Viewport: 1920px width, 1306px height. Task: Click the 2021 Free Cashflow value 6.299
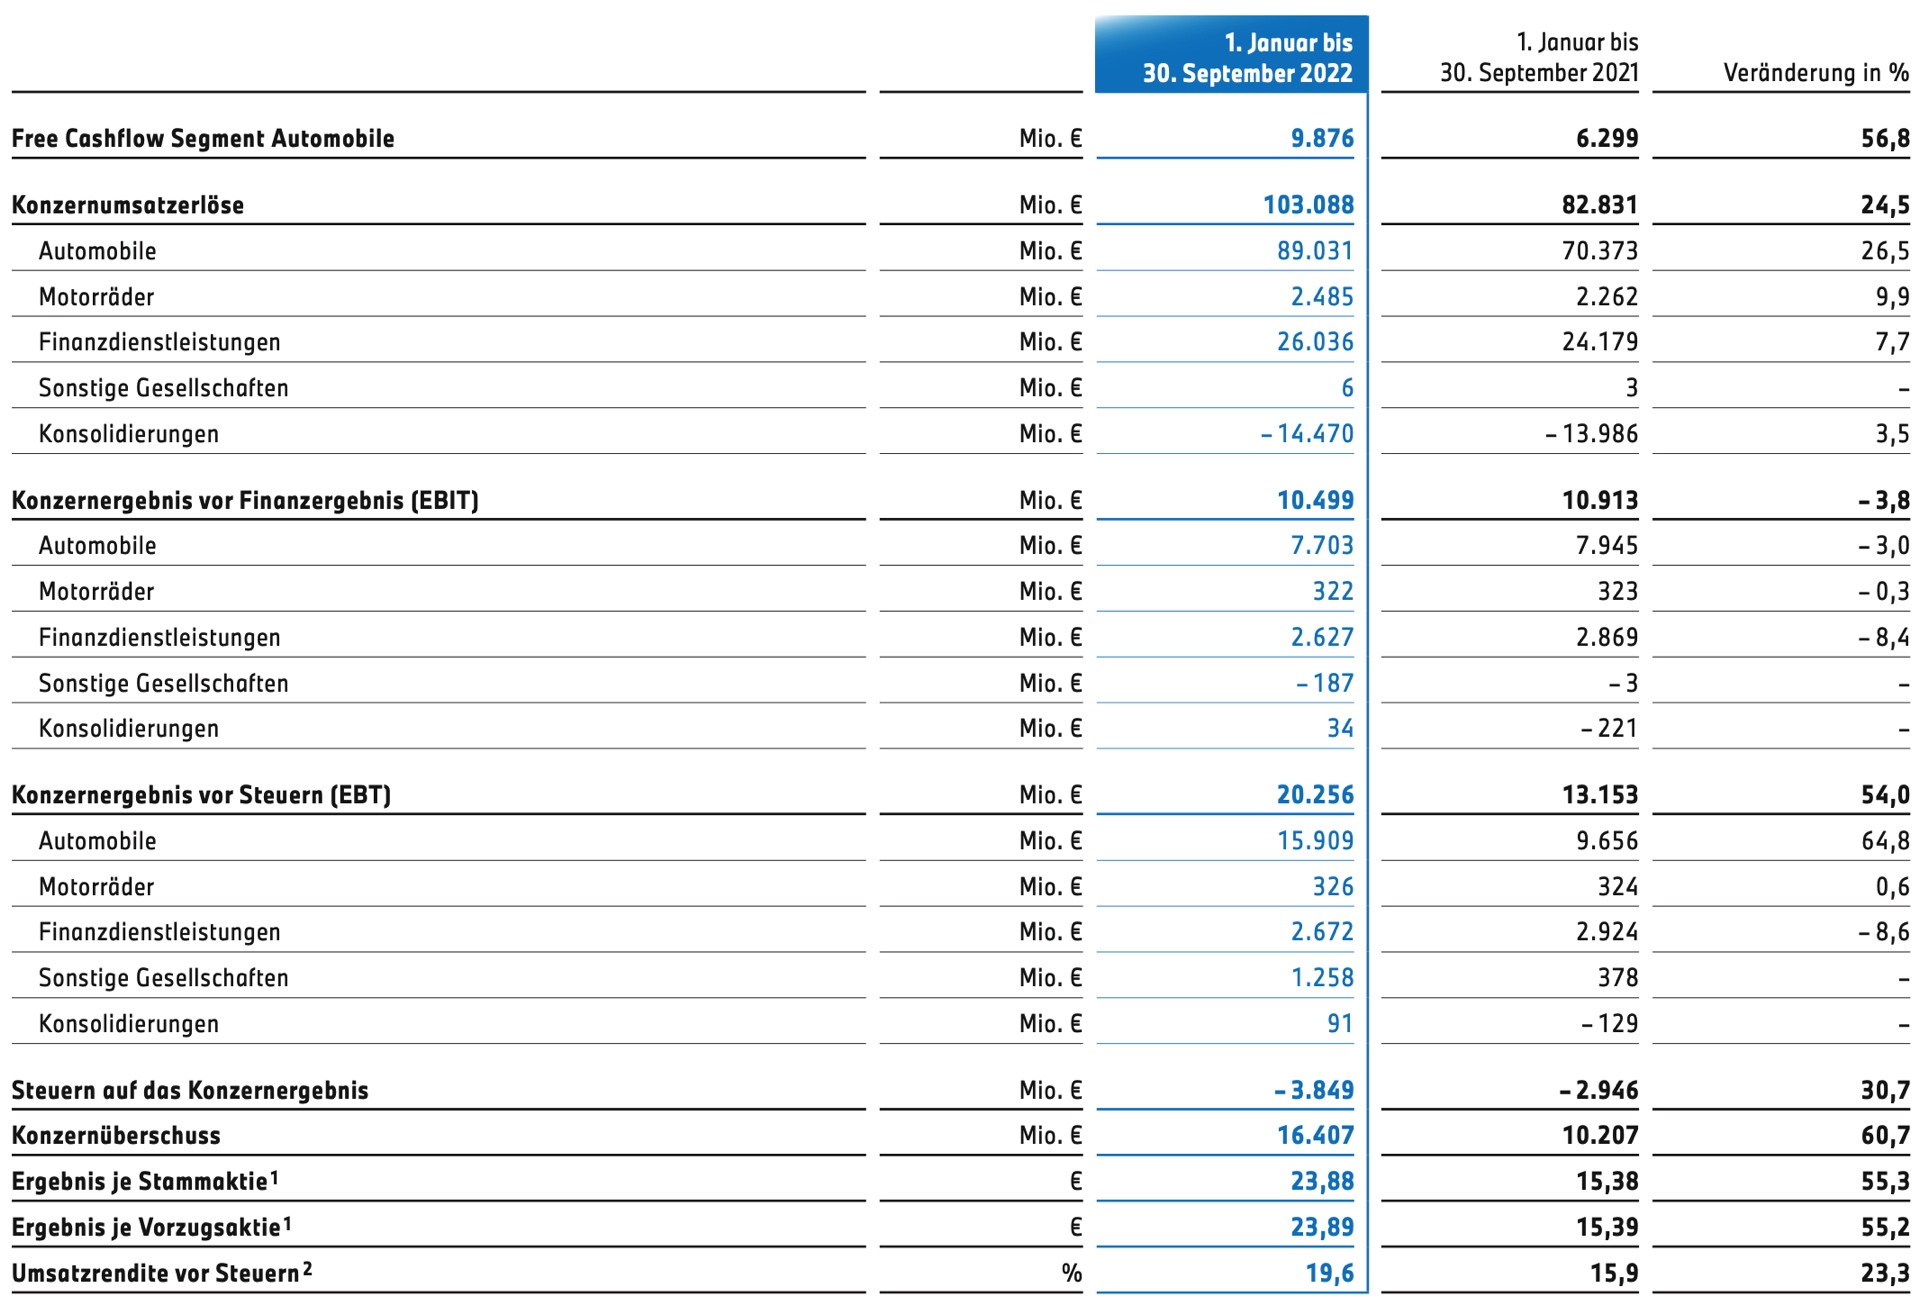pyautogui.click(x=1606, y=139)
